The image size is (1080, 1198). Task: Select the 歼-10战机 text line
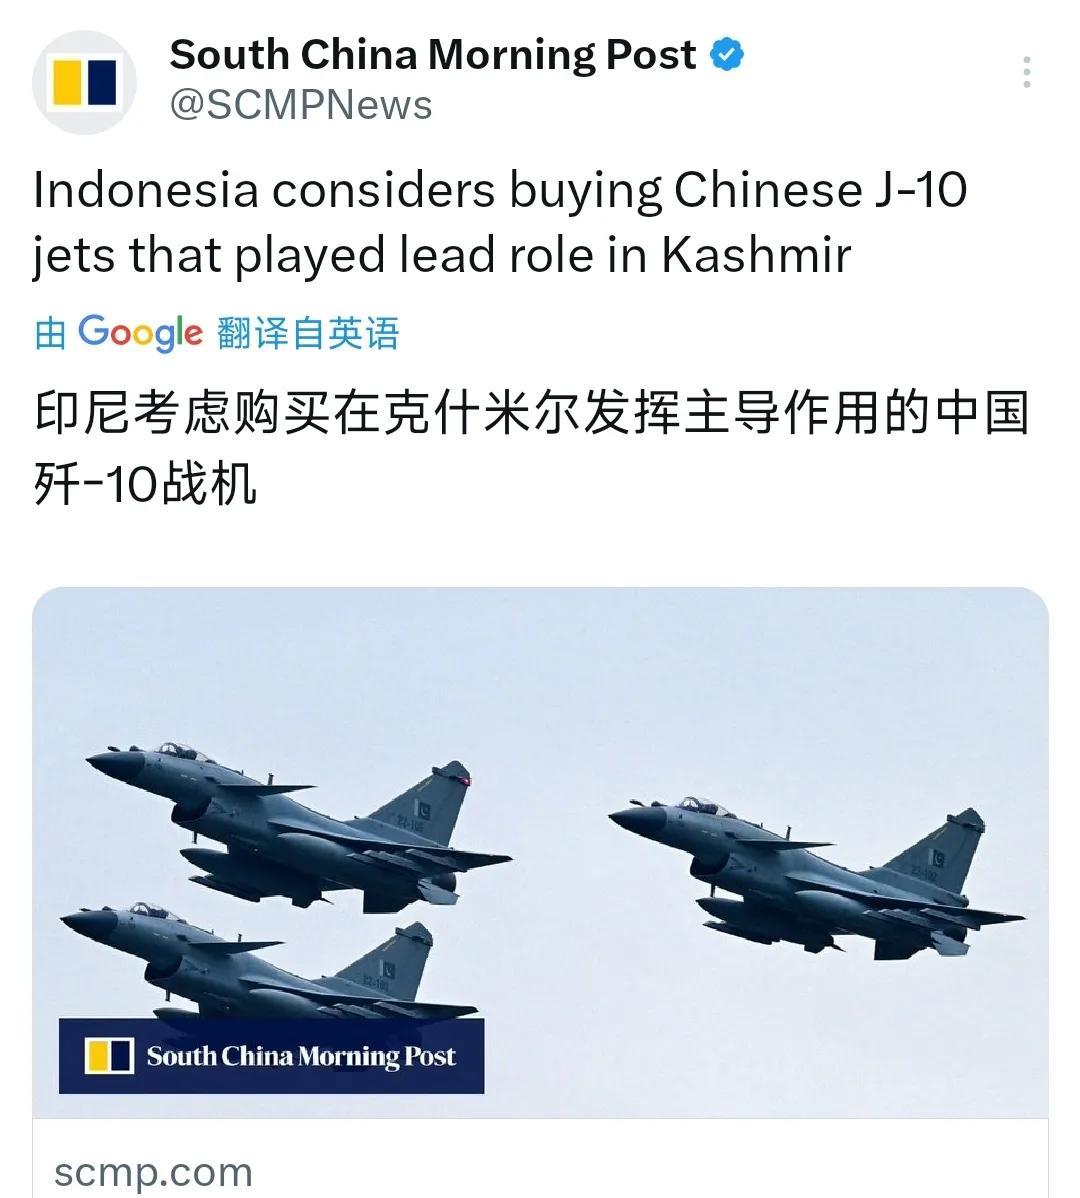click(145, 484)
